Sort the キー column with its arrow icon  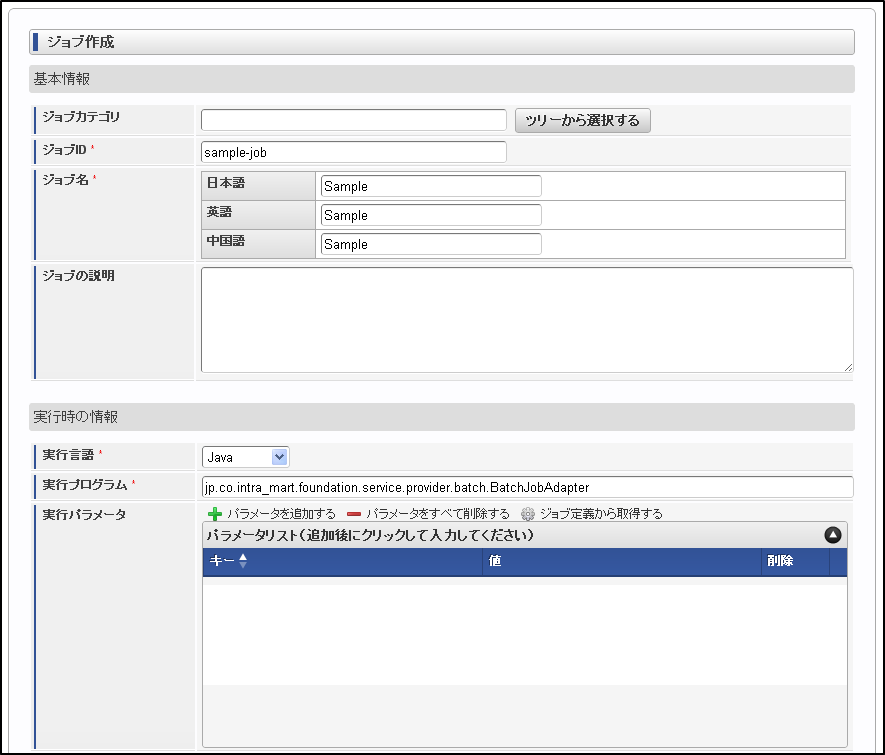pyautogui.click(x=243, y=560)
